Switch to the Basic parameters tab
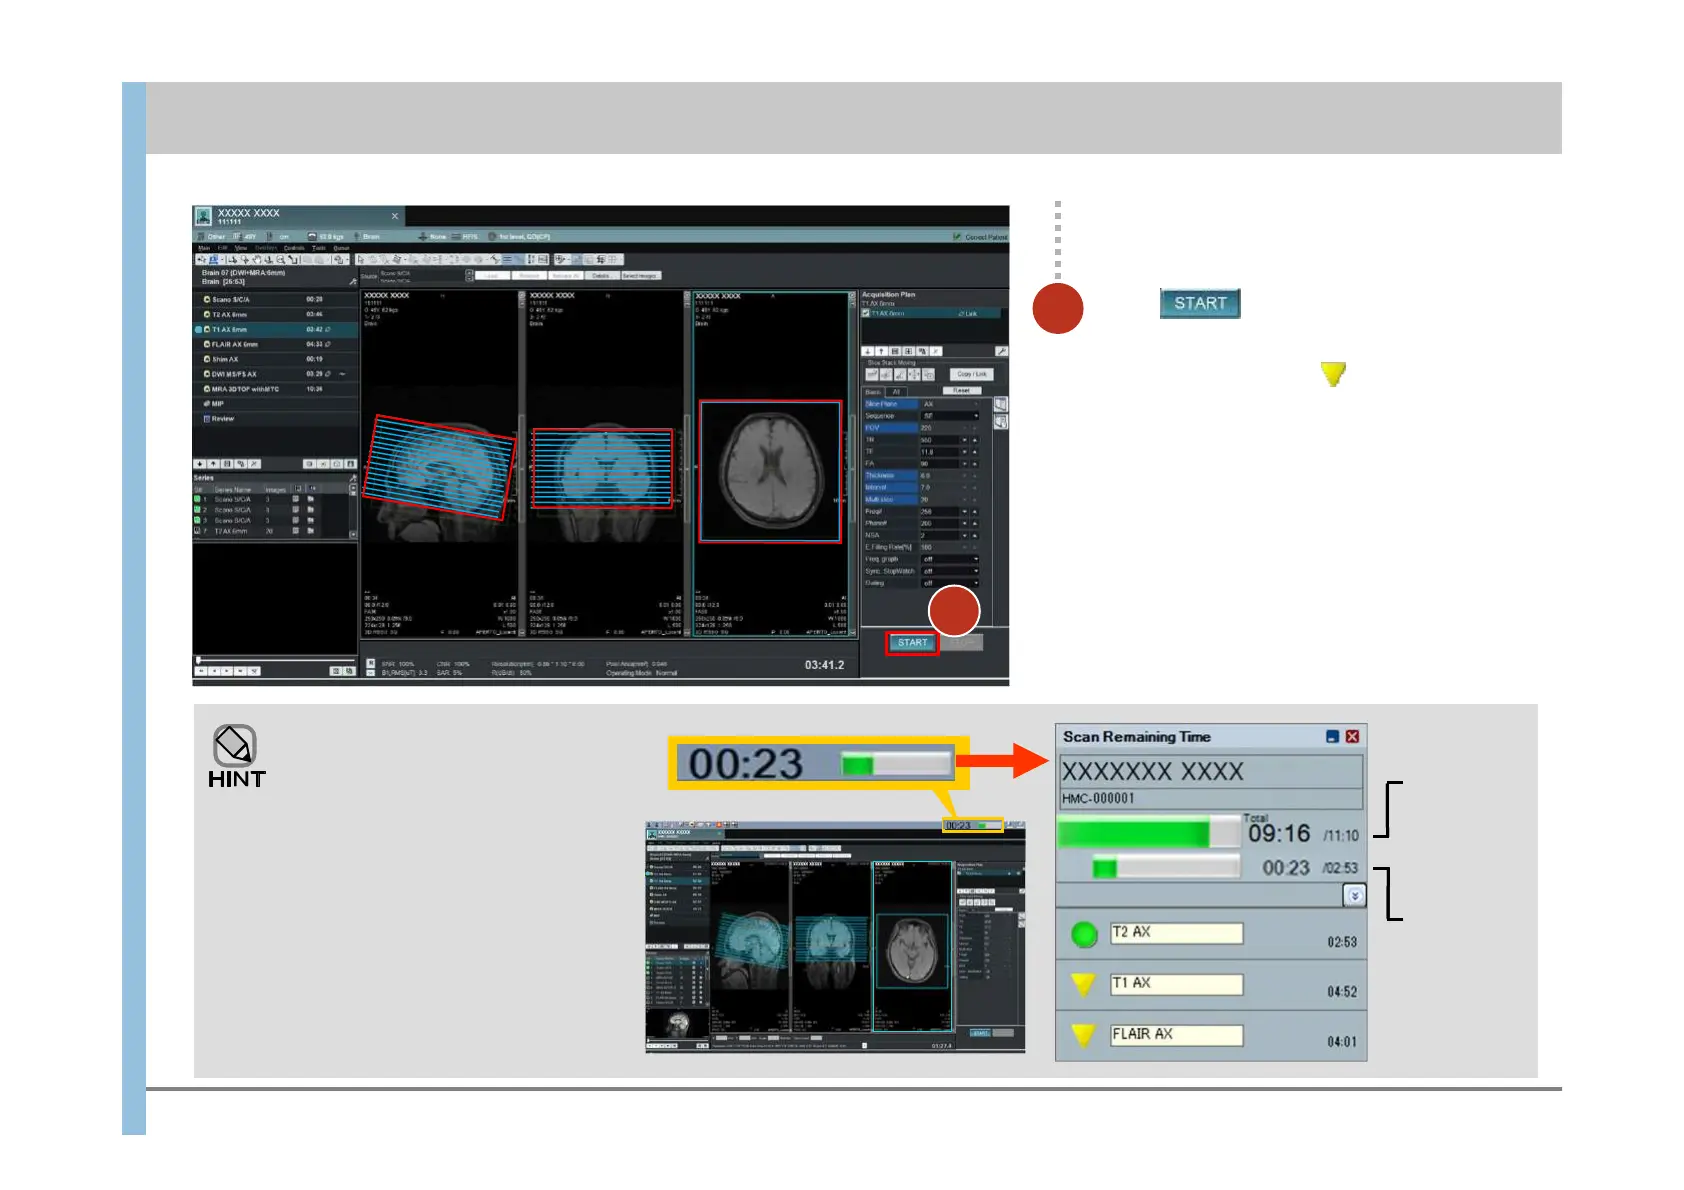 [873, 392]
